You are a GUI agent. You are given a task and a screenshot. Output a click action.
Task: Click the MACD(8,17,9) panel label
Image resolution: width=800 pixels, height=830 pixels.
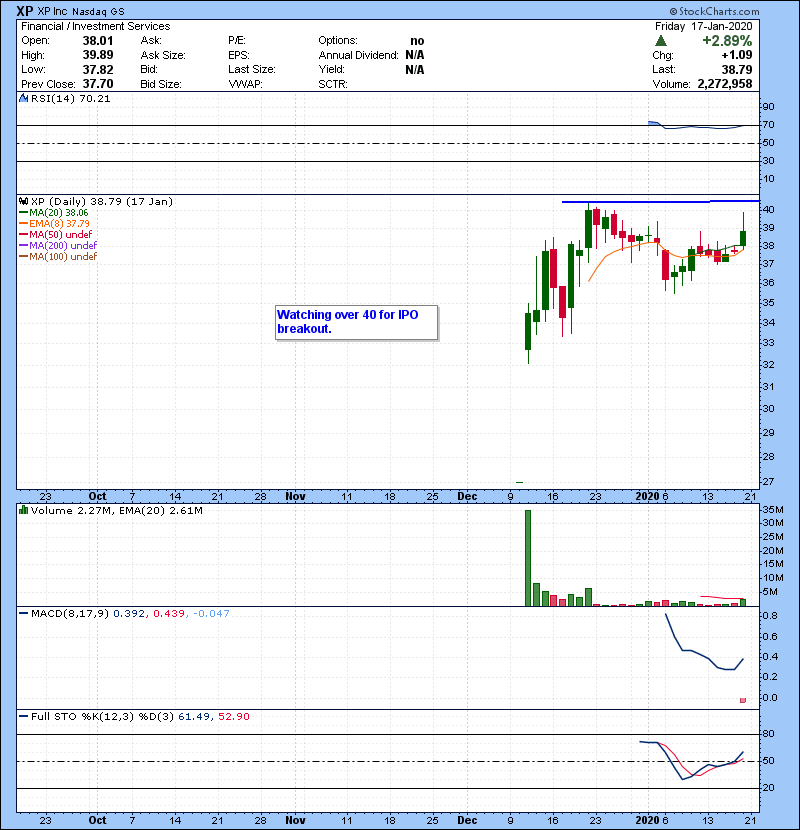(69, 614)
